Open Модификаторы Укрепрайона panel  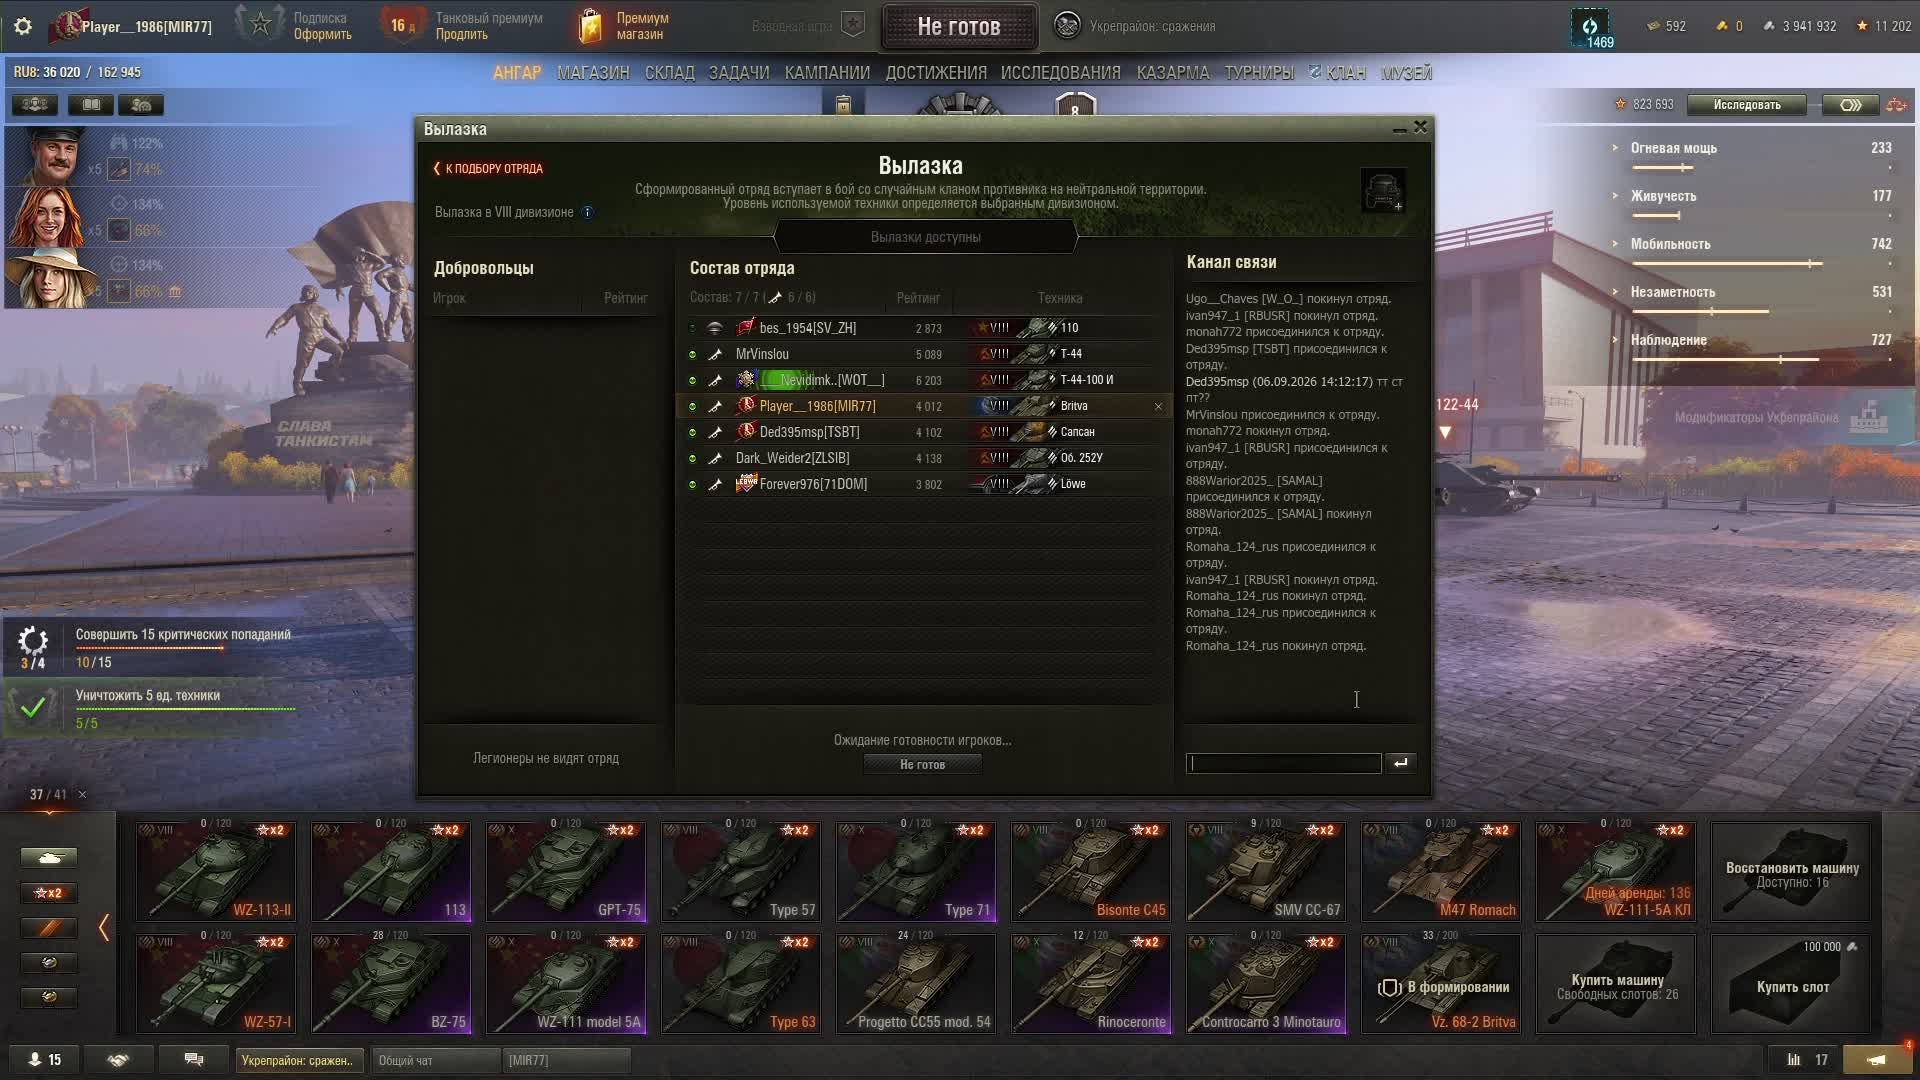tap(1780, 418)
